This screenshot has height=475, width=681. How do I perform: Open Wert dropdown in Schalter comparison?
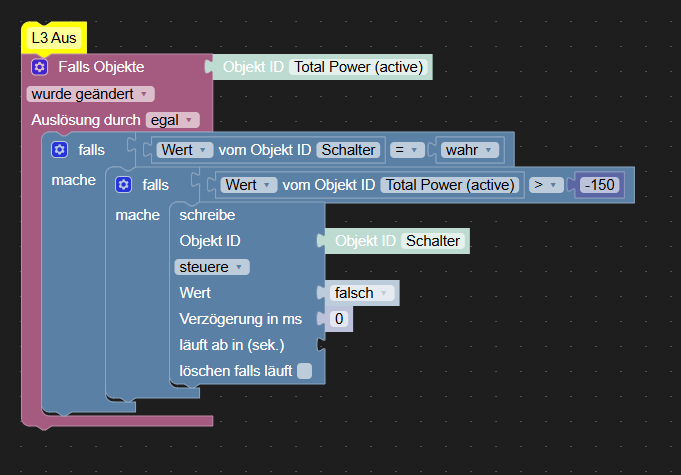pyautogui.click(x=187, y=150)
